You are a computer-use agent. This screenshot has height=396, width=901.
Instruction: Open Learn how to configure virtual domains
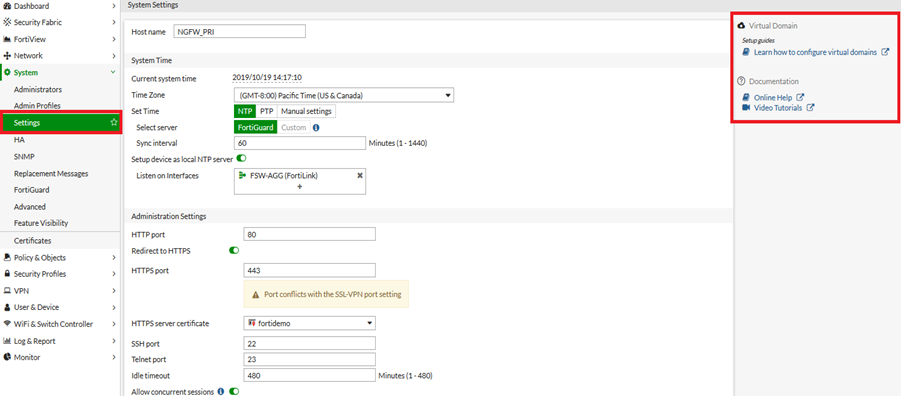pyautogui.click(x=815, y=52)
